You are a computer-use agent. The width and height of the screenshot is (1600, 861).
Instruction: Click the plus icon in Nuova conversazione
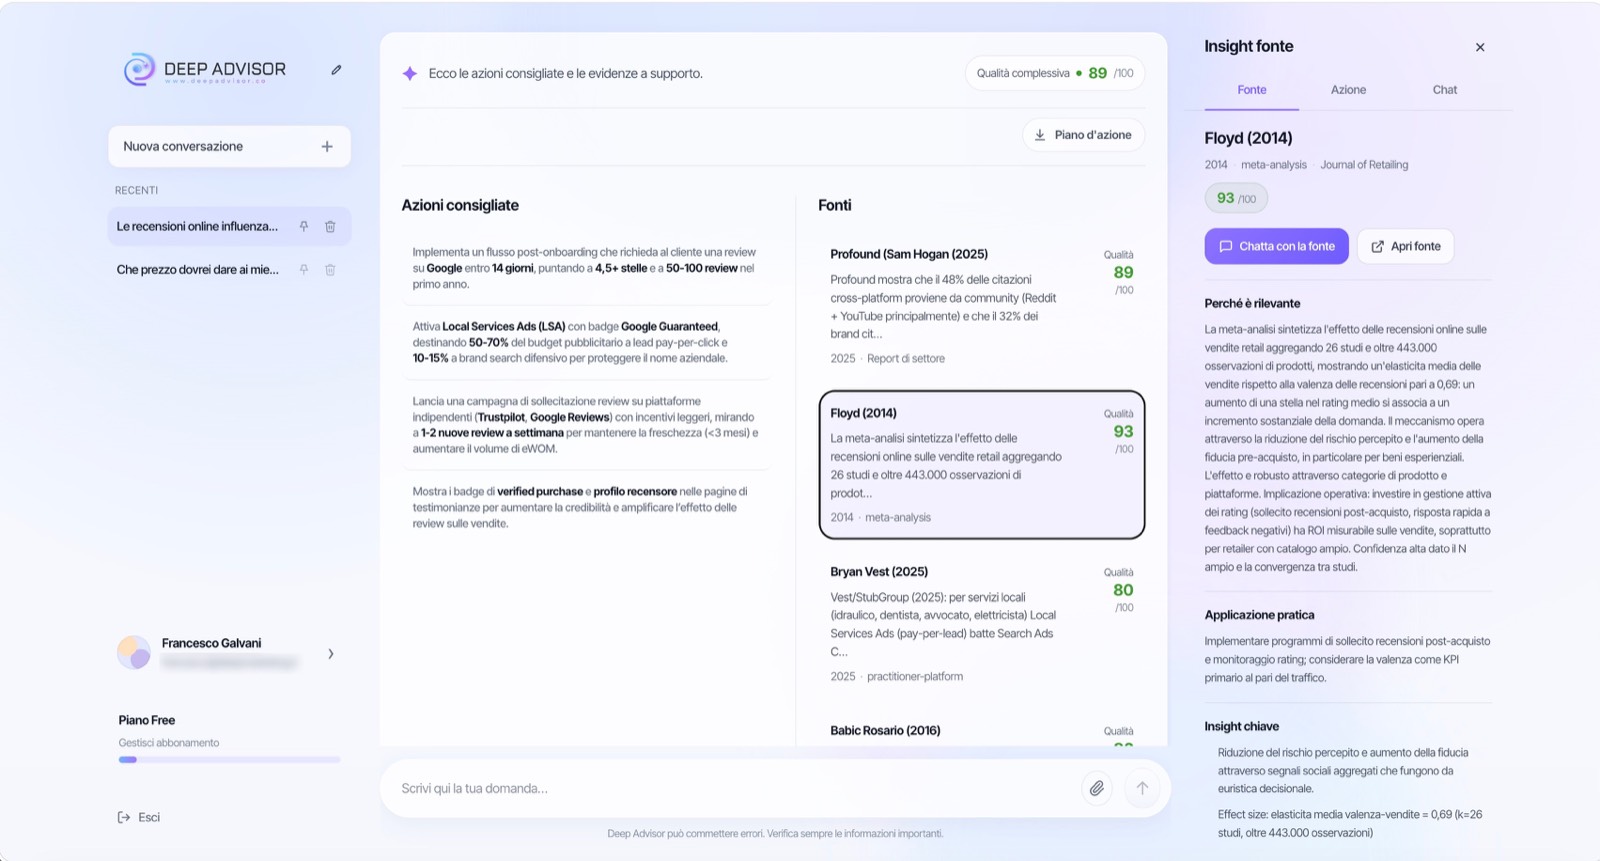(327, 146)
